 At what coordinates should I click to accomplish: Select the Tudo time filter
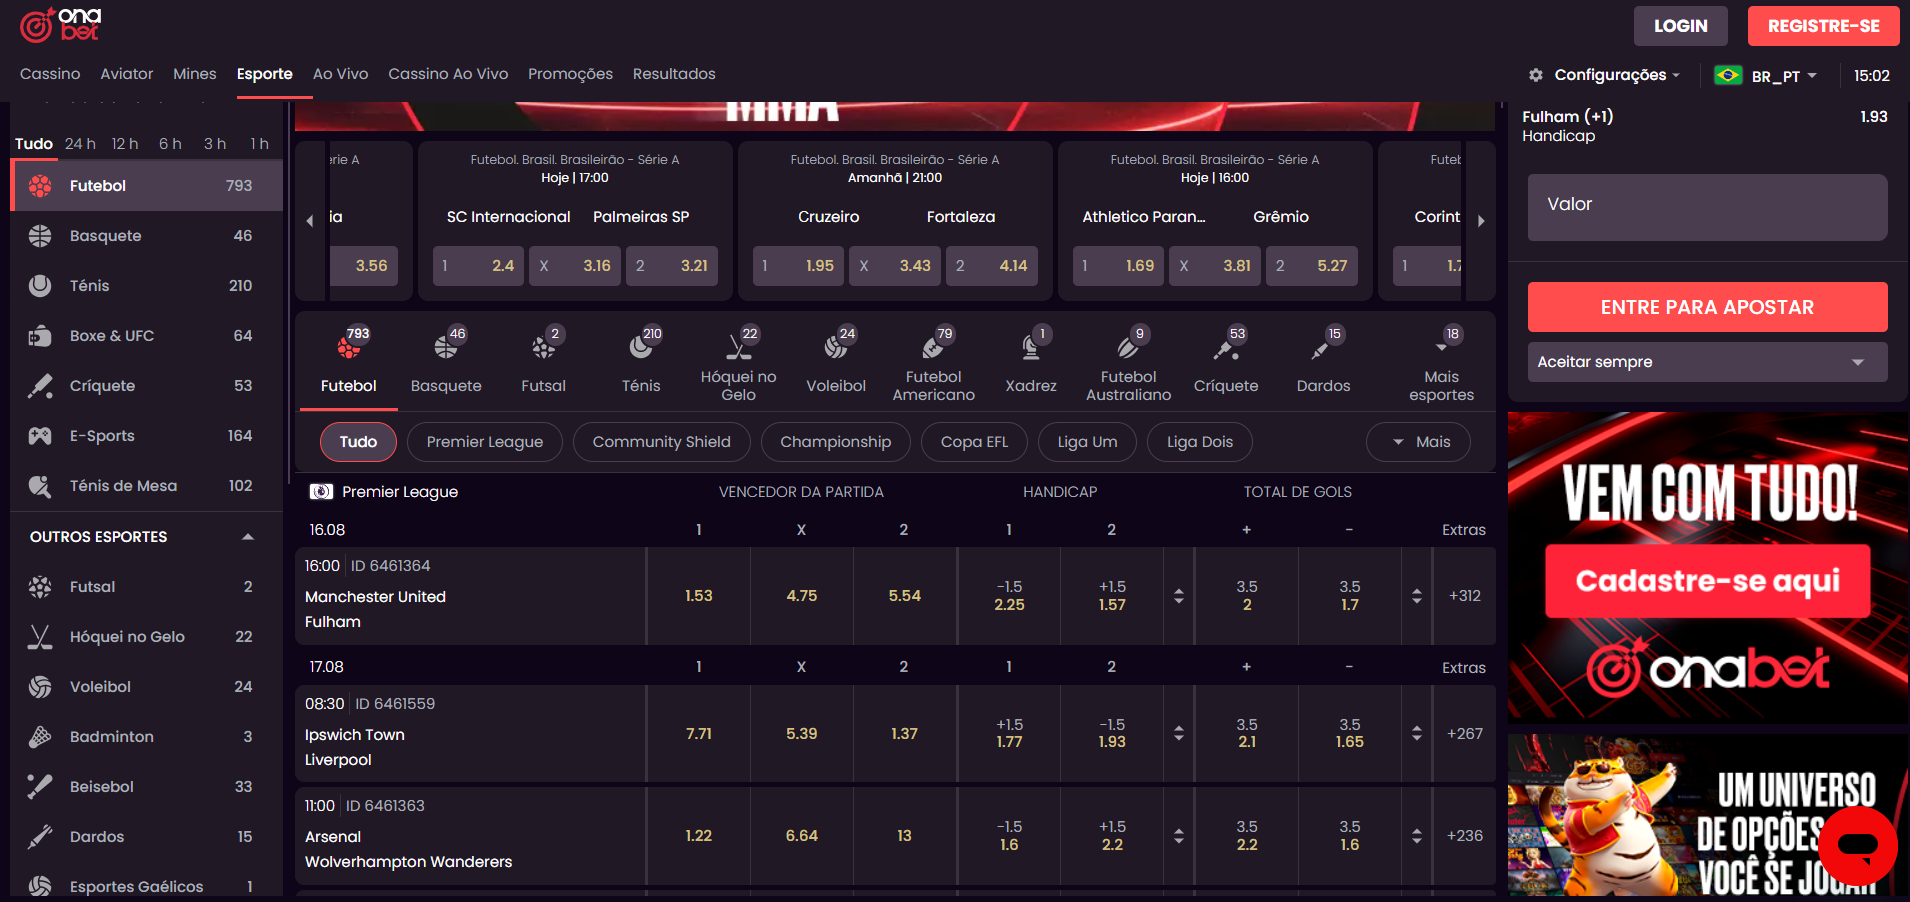pyautogui.click(x=34, y=144)
